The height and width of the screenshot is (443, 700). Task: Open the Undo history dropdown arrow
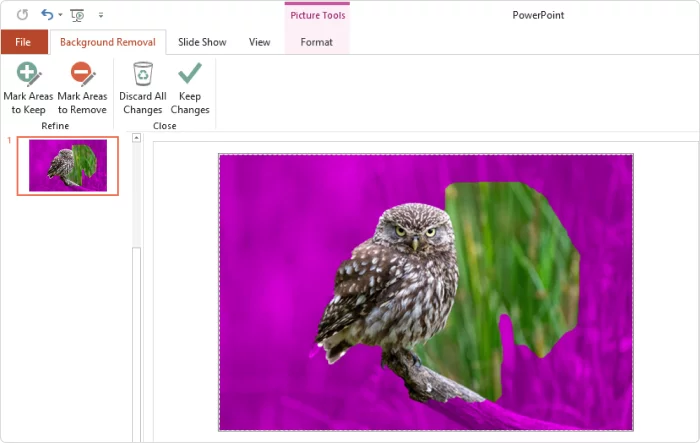click(x=60, y=16)
